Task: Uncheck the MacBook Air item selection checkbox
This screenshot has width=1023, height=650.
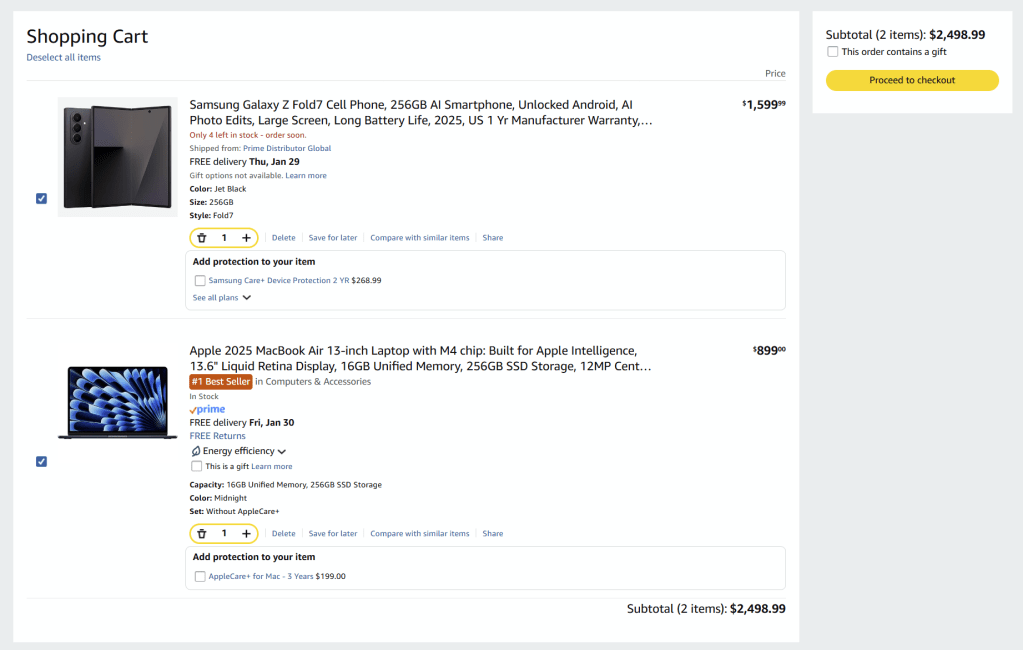Action: pyautogui.click(x=41, y=461)
